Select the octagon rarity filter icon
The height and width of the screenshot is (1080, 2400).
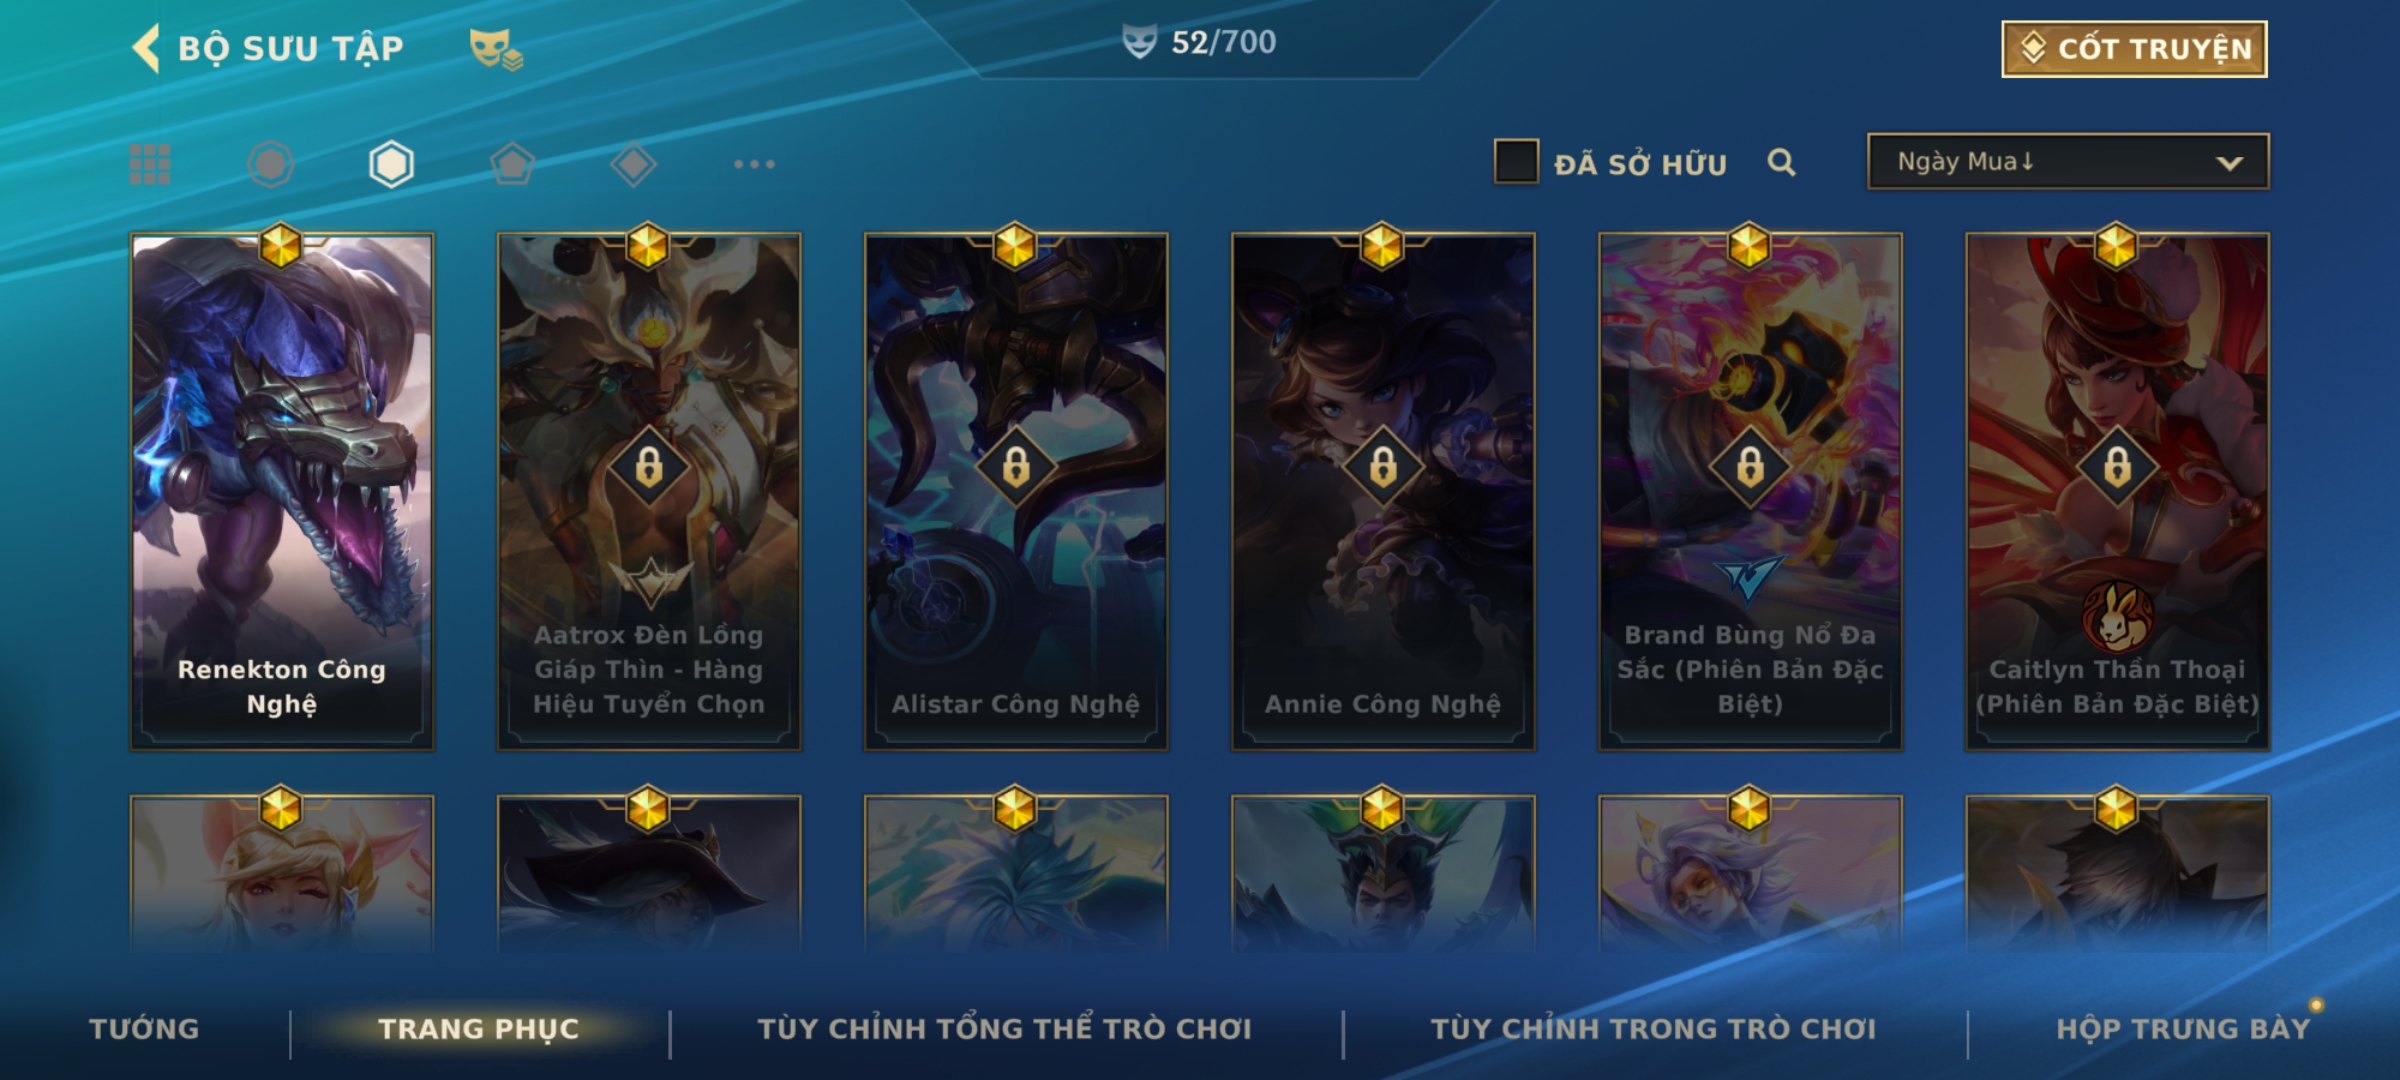[x=271, y=164]
